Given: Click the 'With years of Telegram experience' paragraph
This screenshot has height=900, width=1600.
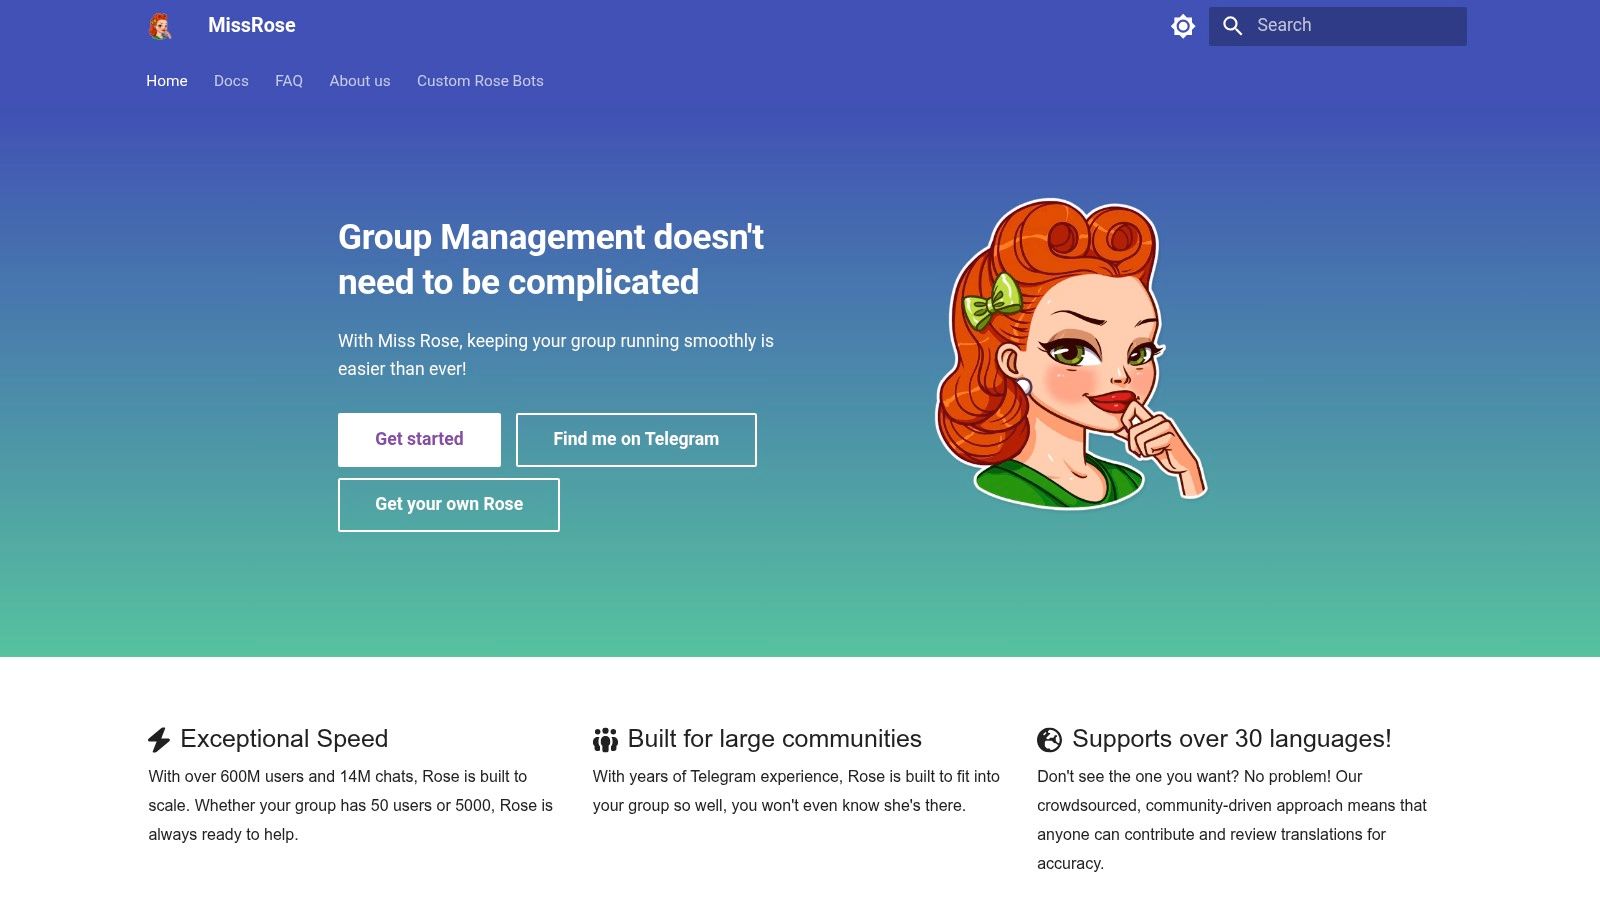Looking at the screenshot, I should (x=796, y=791).
